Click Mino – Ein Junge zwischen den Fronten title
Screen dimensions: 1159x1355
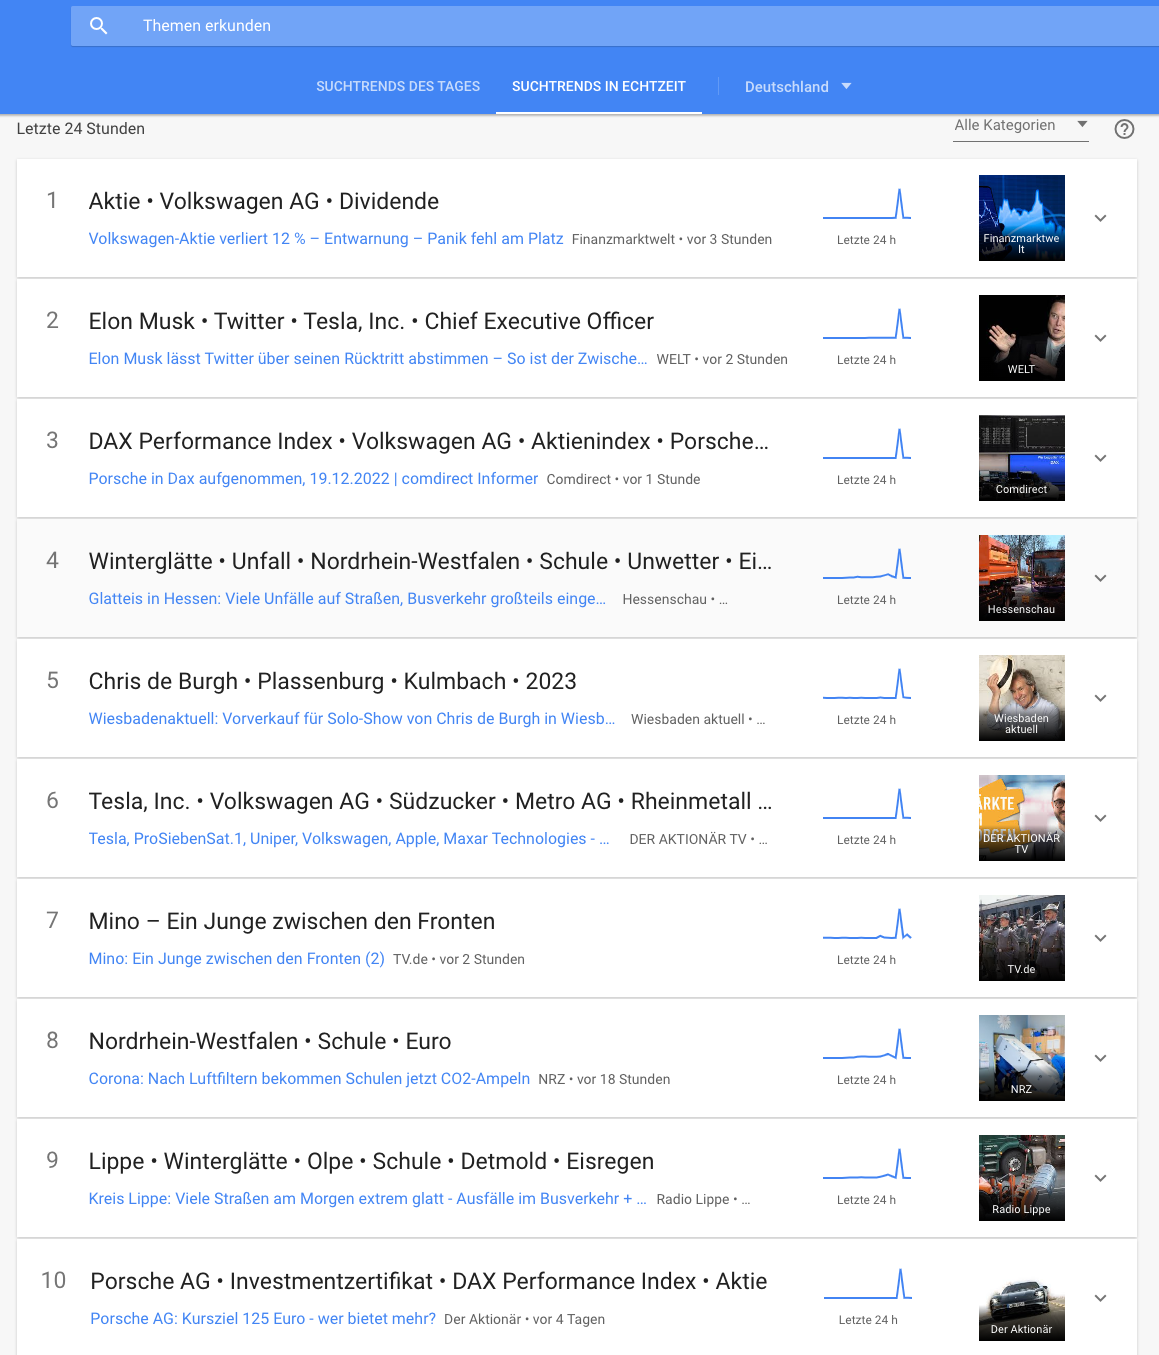pyautogui.click(x=292, y=921)
